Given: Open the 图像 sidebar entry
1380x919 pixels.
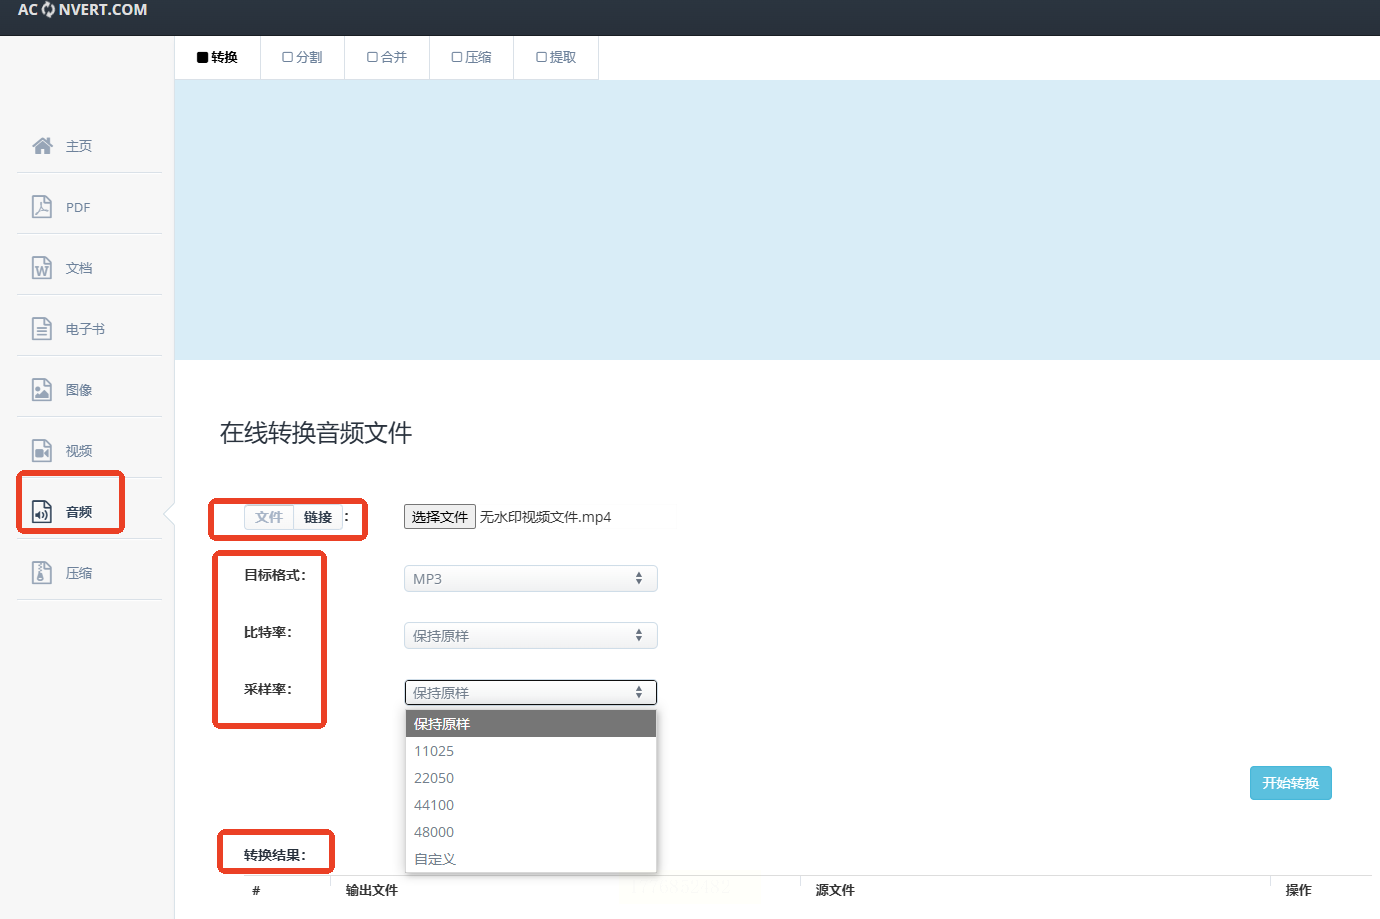Looking at the screenshot, I should coord(89,390).
